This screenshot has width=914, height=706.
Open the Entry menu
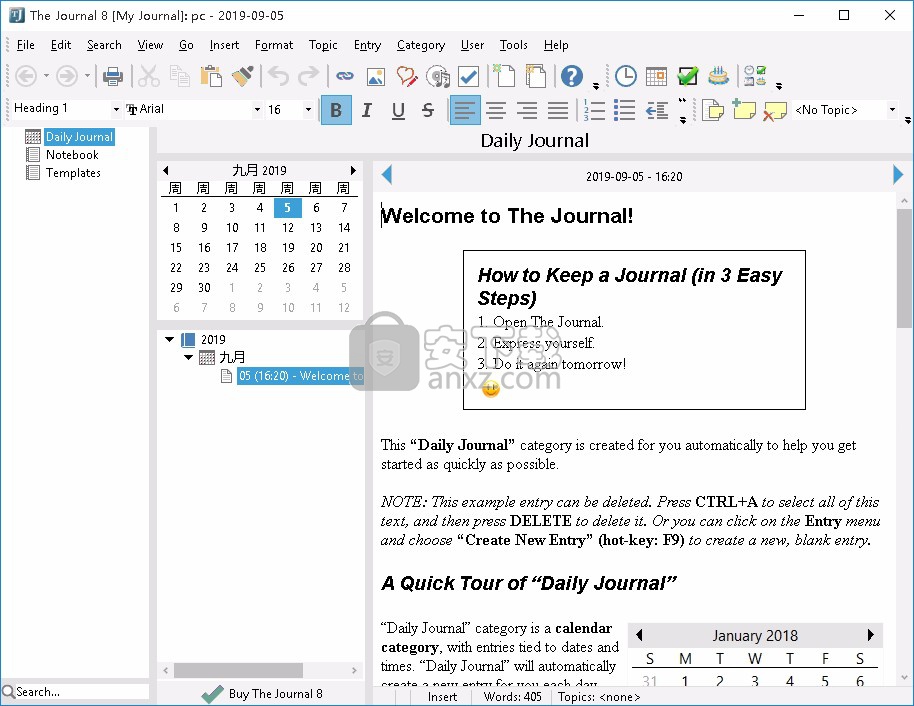pos(367,45)
